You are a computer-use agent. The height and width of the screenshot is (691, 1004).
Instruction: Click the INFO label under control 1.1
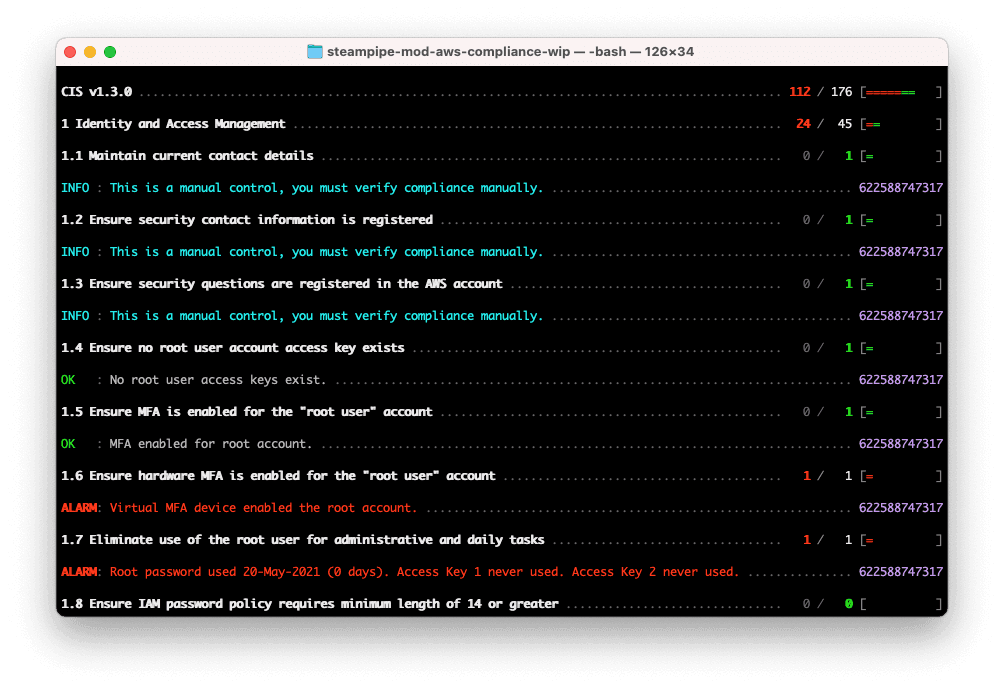point(75,188)
